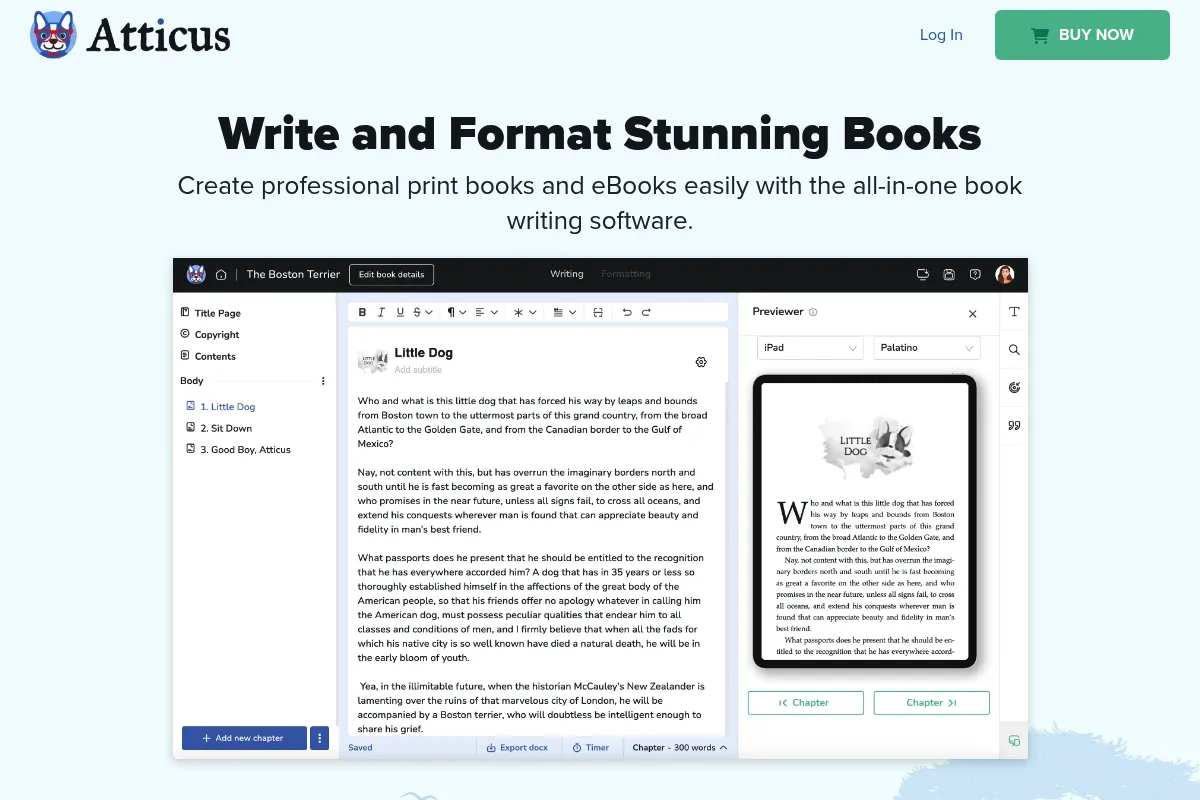Switch to the Formatting tab
1200x800 pixels.
click(x=626, y=274)
